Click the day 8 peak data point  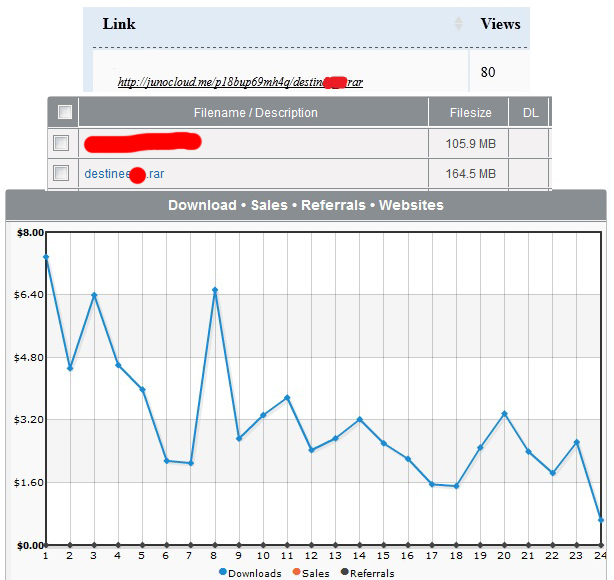[215, 290]
